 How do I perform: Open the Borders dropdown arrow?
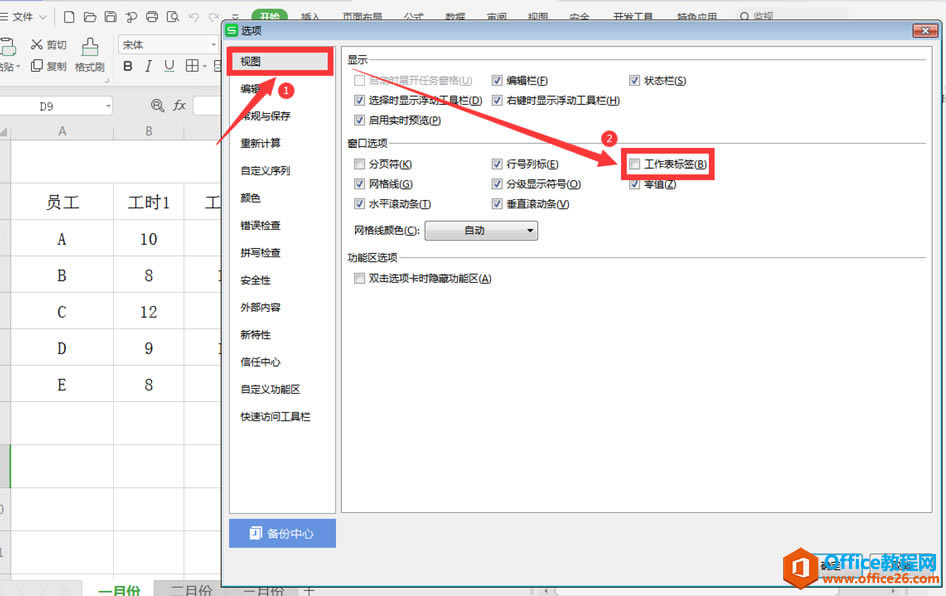pyautogui.click(x=205, y=66)
